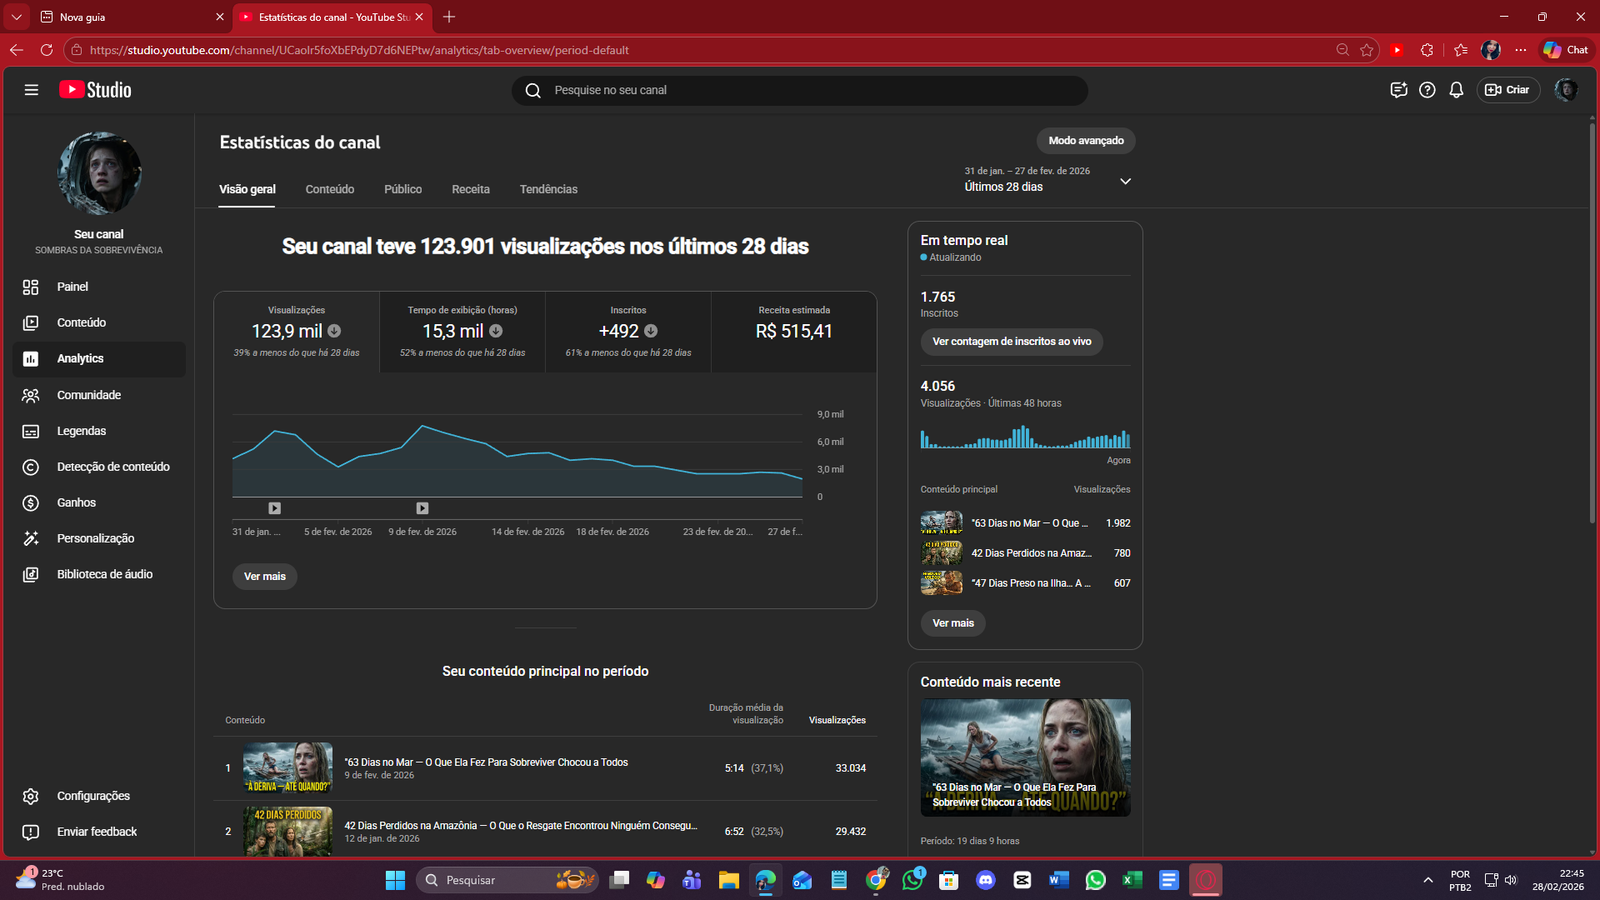The height and width of the screenshot is (900, 1600).
Task: Click the video marker on 9 de fev.
Action: click(x=422, y=508)
